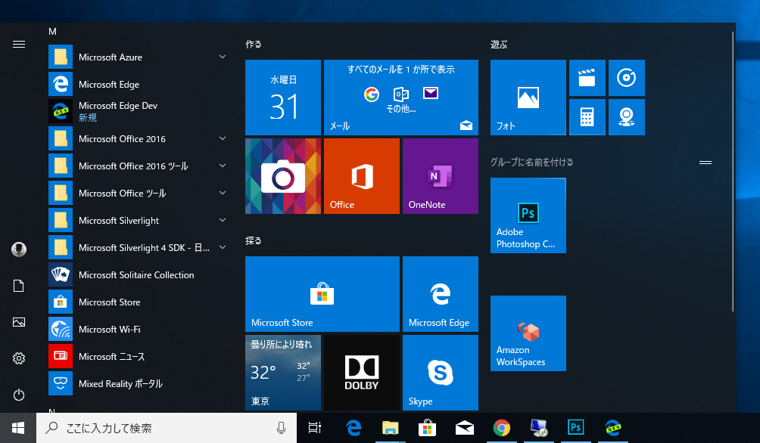
Task: Open Microsoft Edge Dev in app list
Action: (138, 111)
